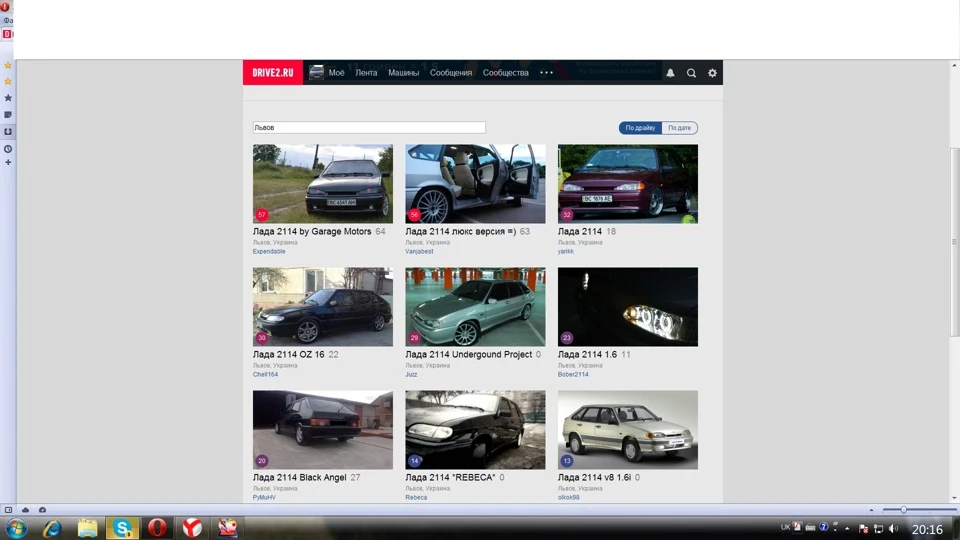Open Windows Explorer folder on taskbar
Screen dimensions: 960x540
pos(87,528)
